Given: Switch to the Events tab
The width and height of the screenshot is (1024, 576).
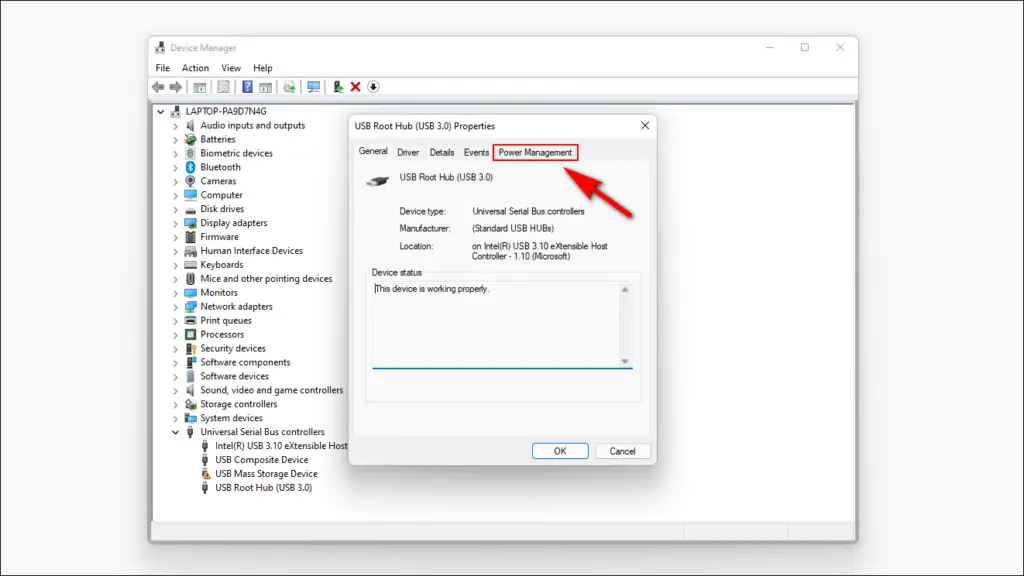Looking at the screenshot, I should point(476,152).
